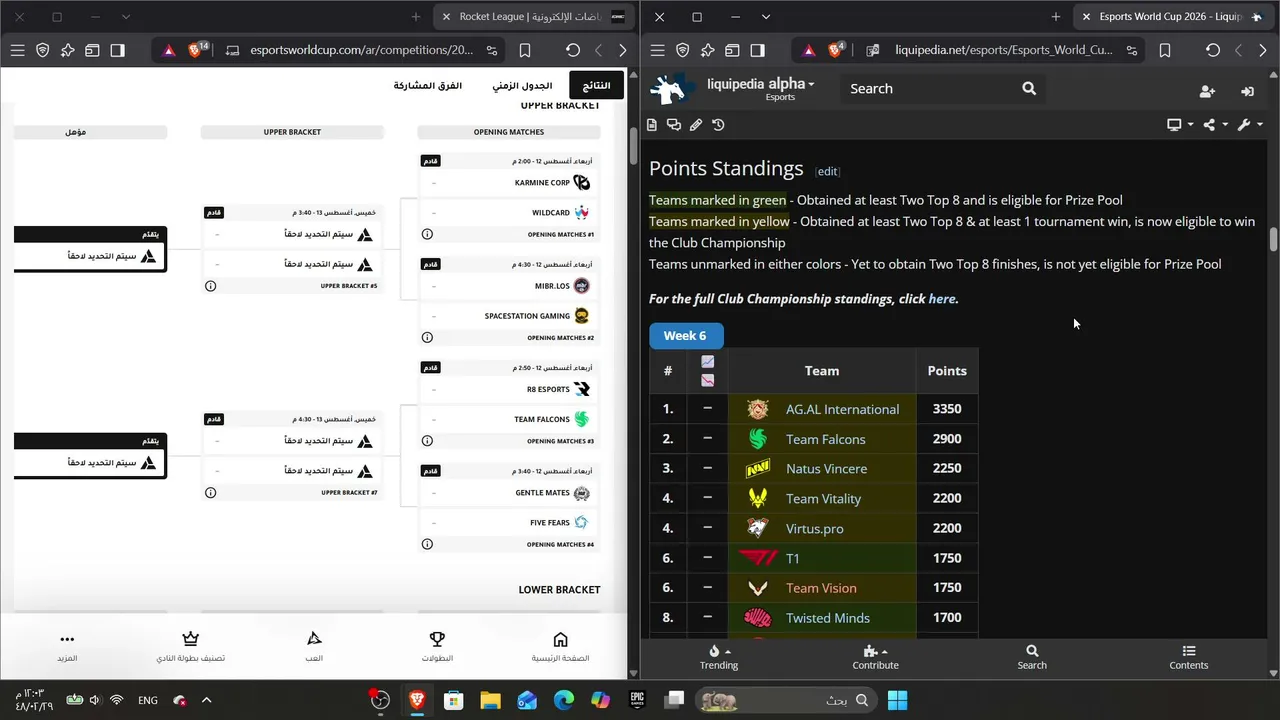Open crown club championship ranking nav item

[x=190, y=646]
